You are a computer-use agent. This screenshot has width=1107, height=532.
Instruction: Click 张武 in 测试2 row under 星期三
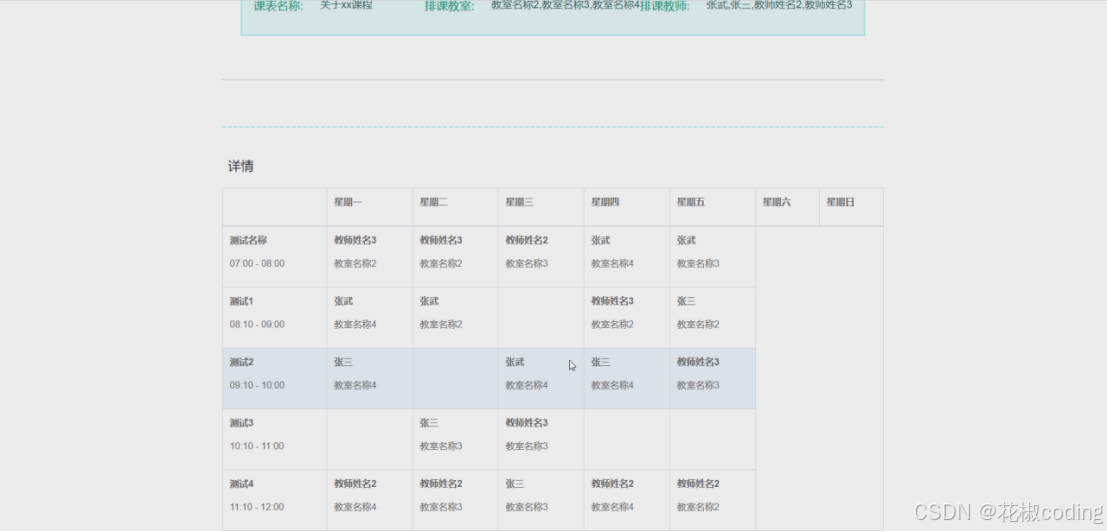point(515,363)
